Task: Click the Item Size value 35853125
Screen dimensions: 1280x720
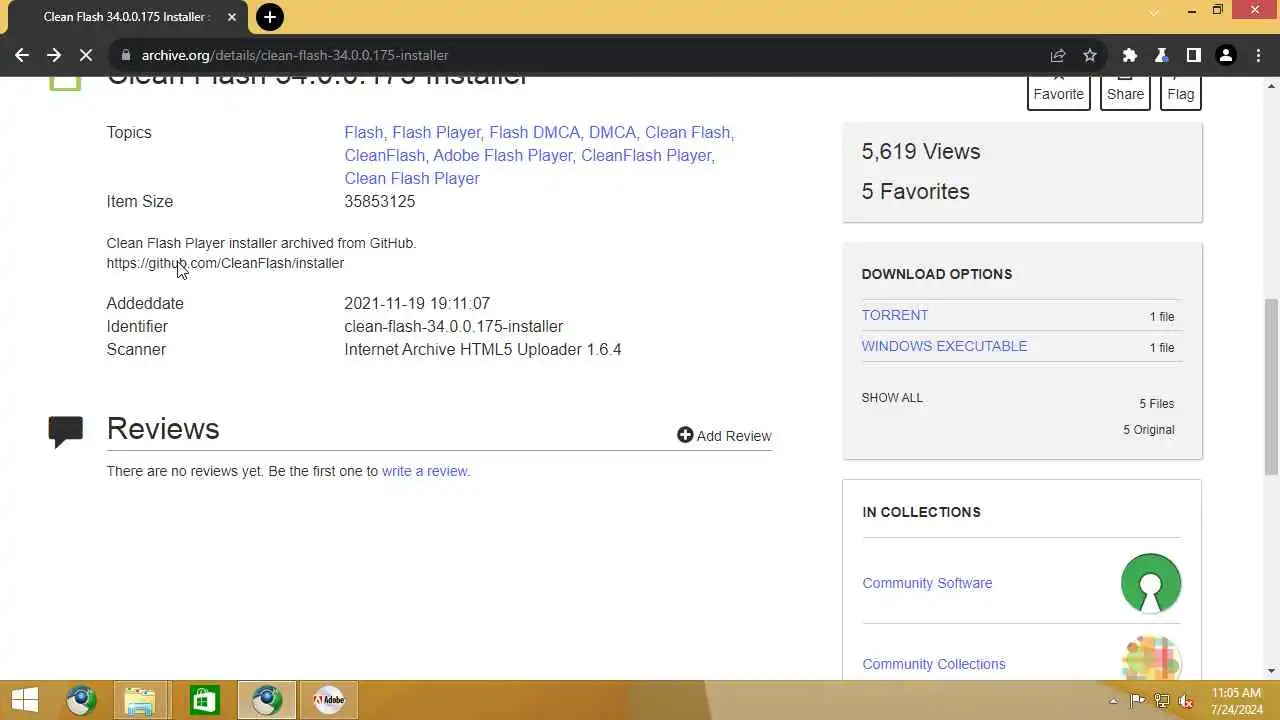Action: 379,201
